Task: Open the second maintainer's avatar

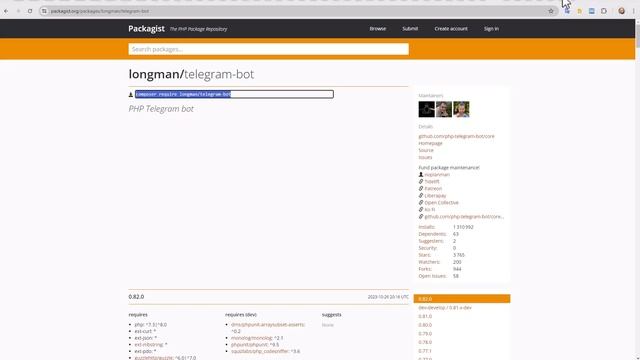Action: pos(444,109)
